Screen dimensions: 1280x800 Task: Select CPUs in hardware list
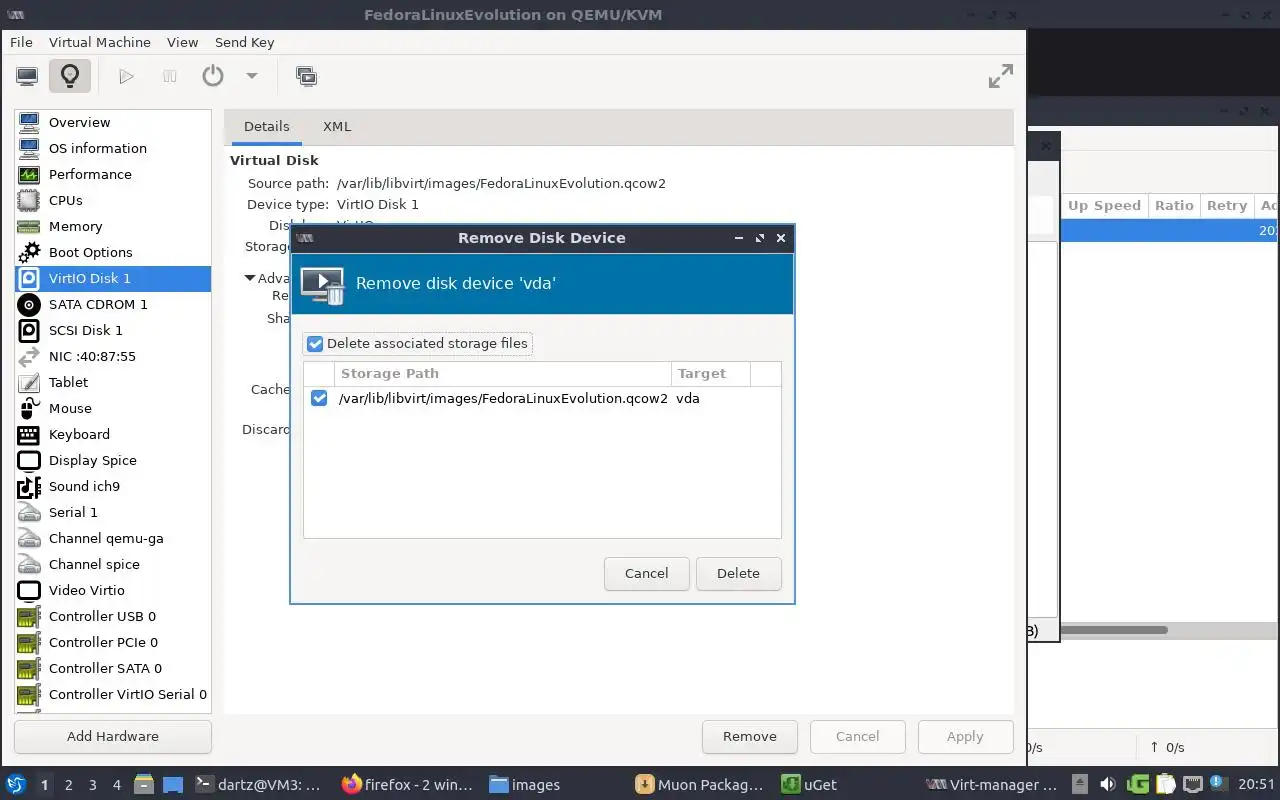(x=113, y=200)
